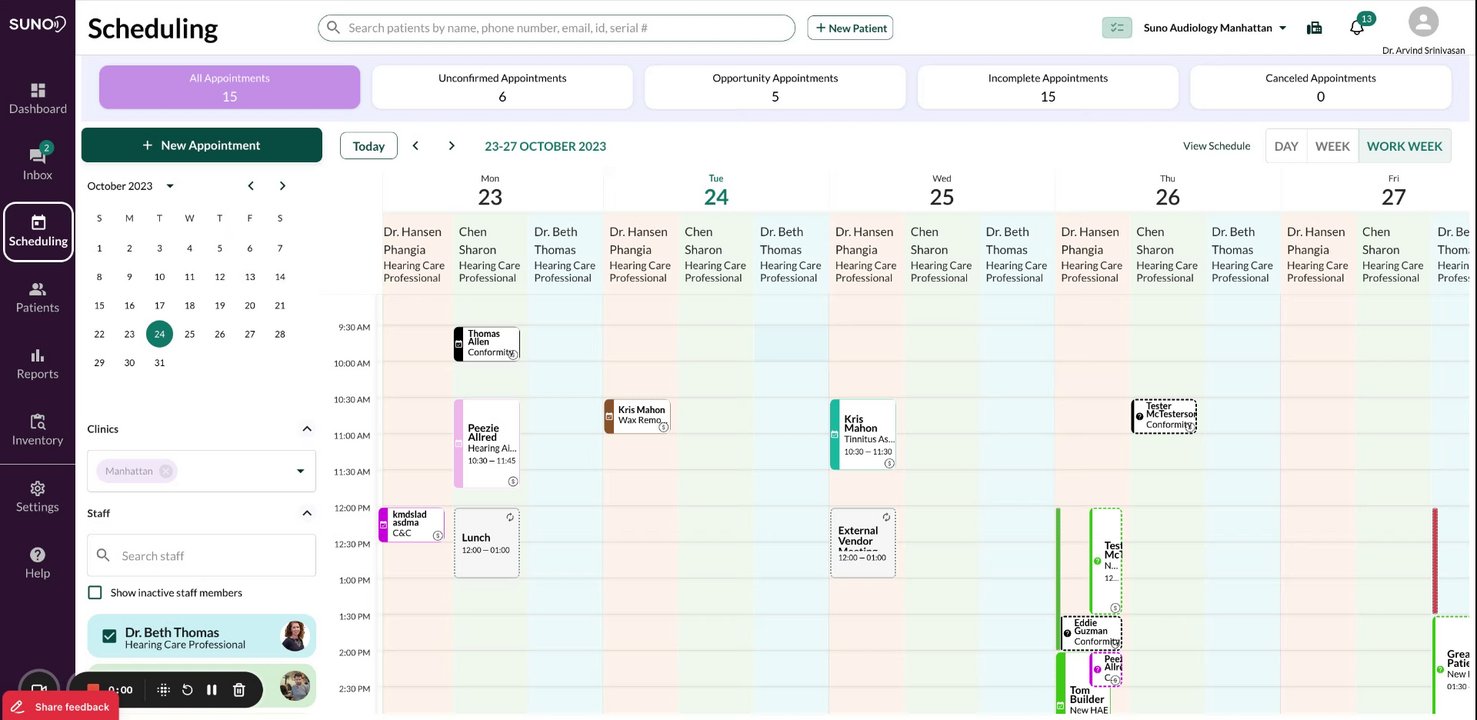1477x720 pixels.
Task: Open the Patients section
Action: [38, 296]
